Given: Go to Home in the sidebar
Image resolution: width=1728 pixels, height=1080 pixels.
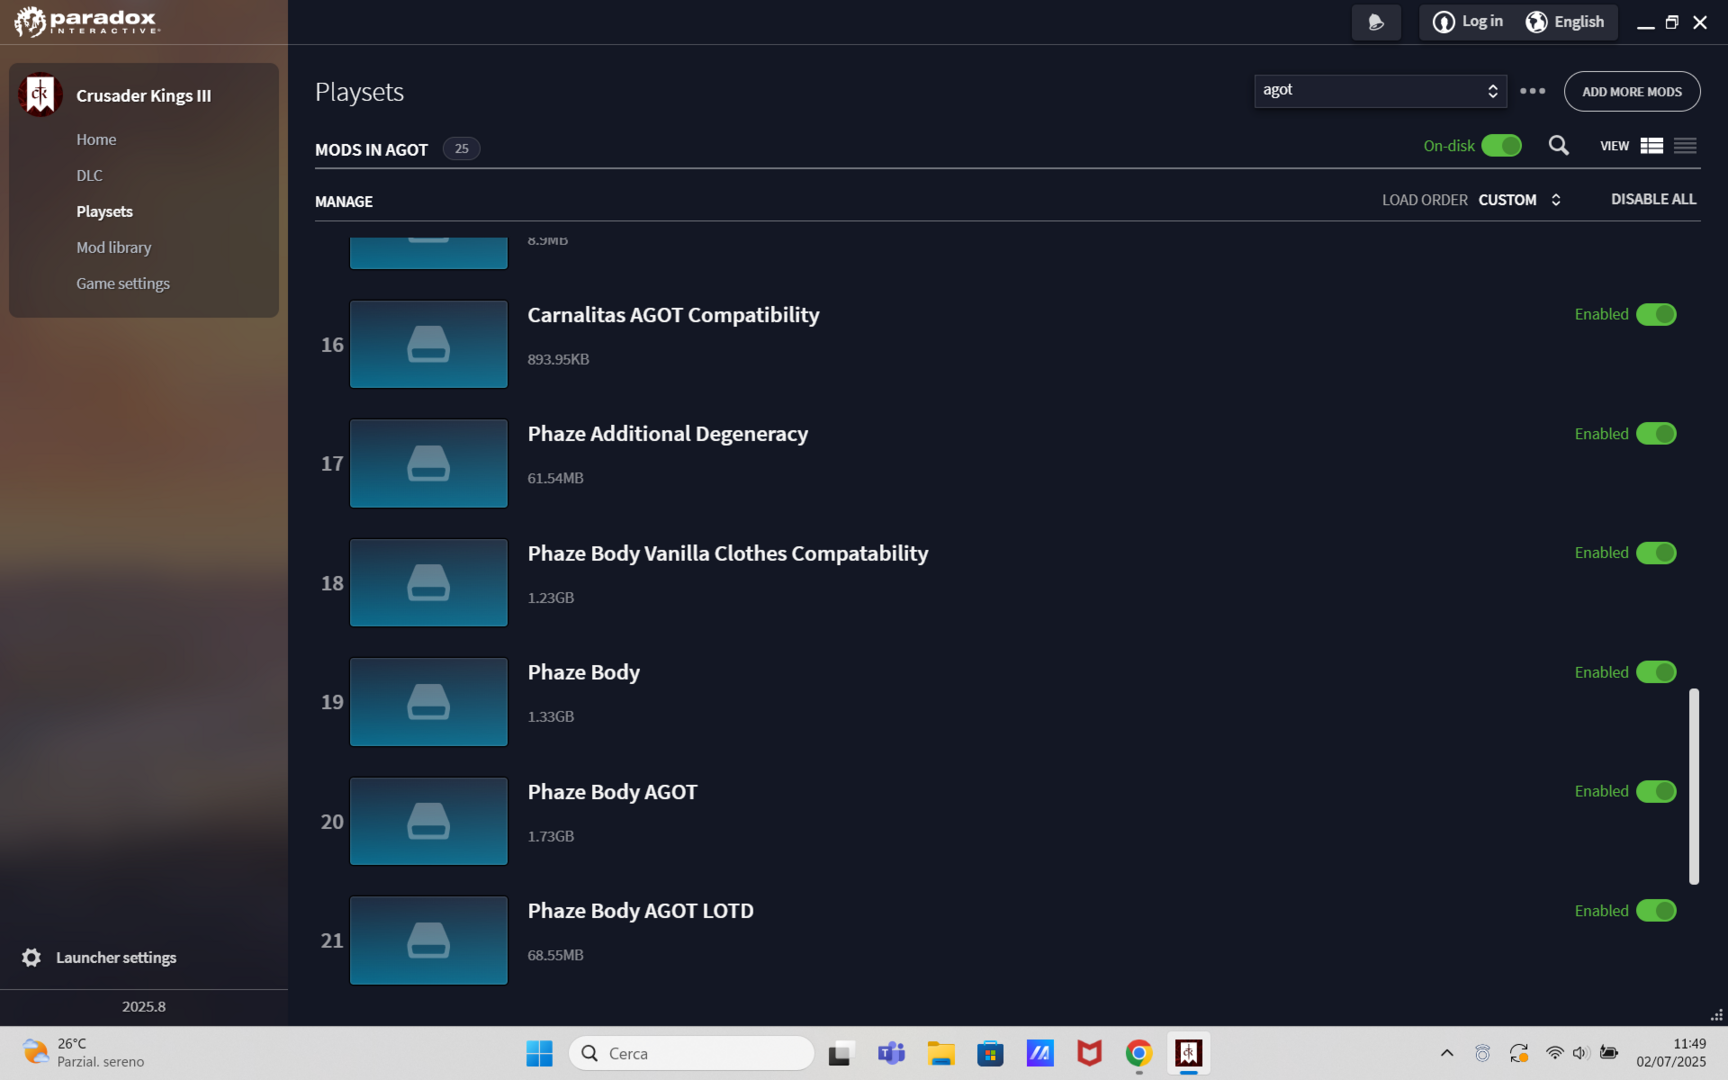Looking at the screenshot, I should point(96,139).
